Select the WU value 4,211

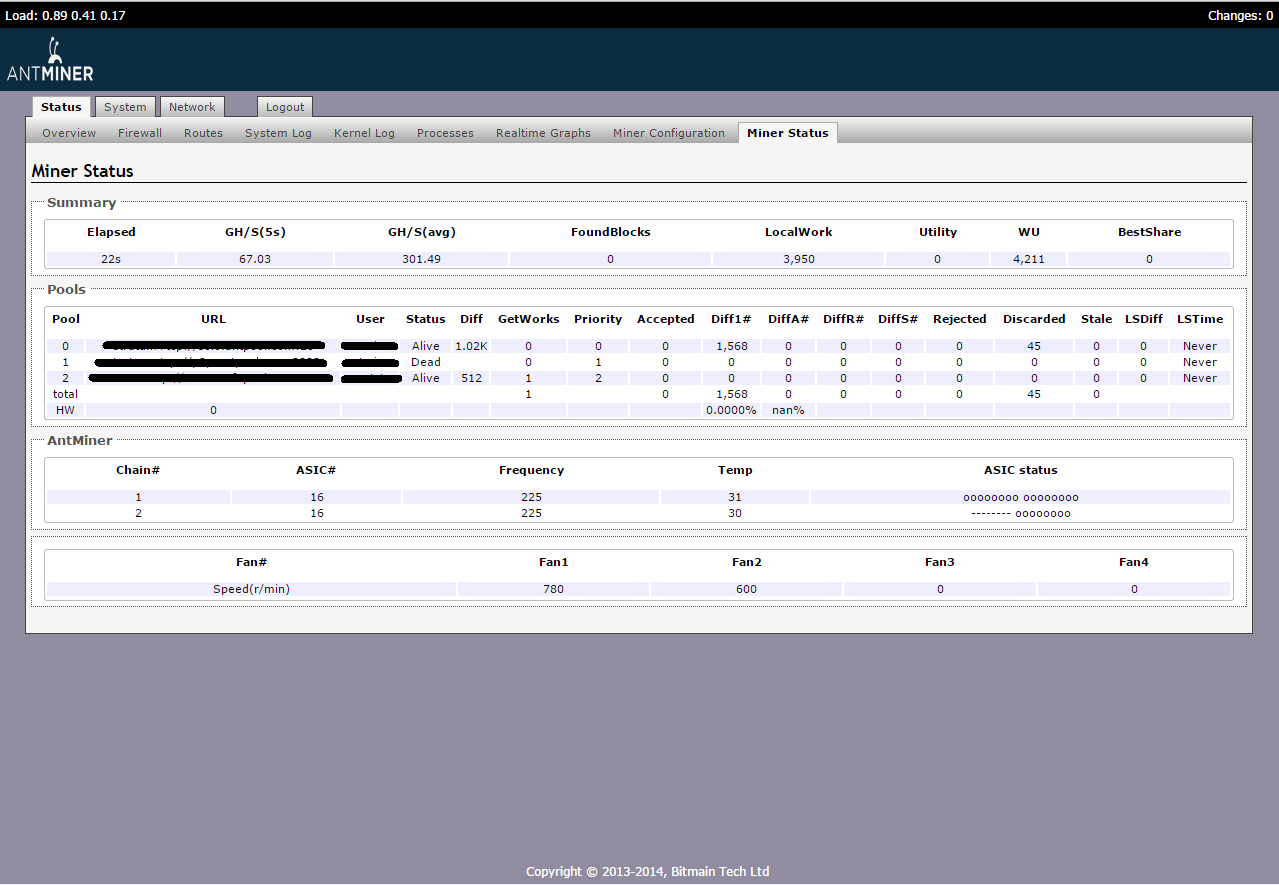pos(1029,259)
